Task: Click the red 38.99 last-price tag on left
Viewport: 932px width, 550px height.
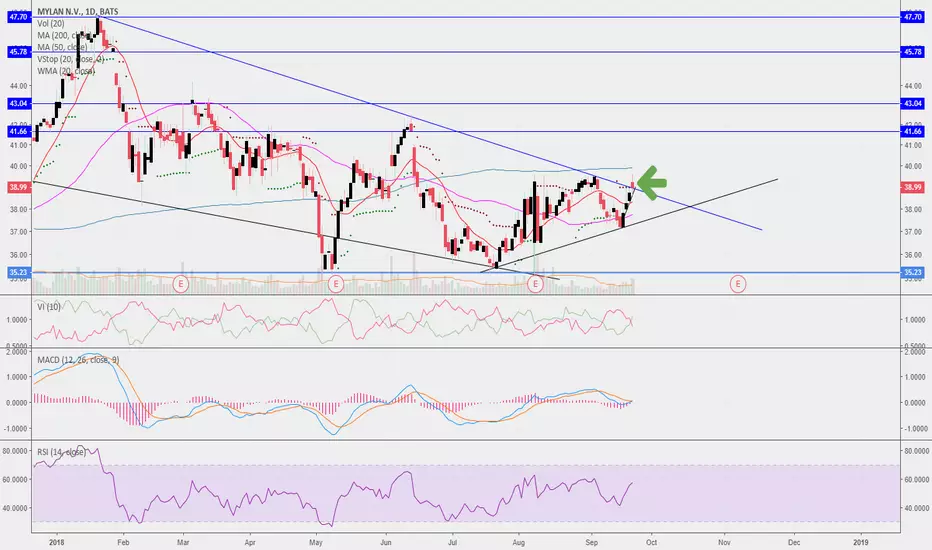Action: coord(18,187)
